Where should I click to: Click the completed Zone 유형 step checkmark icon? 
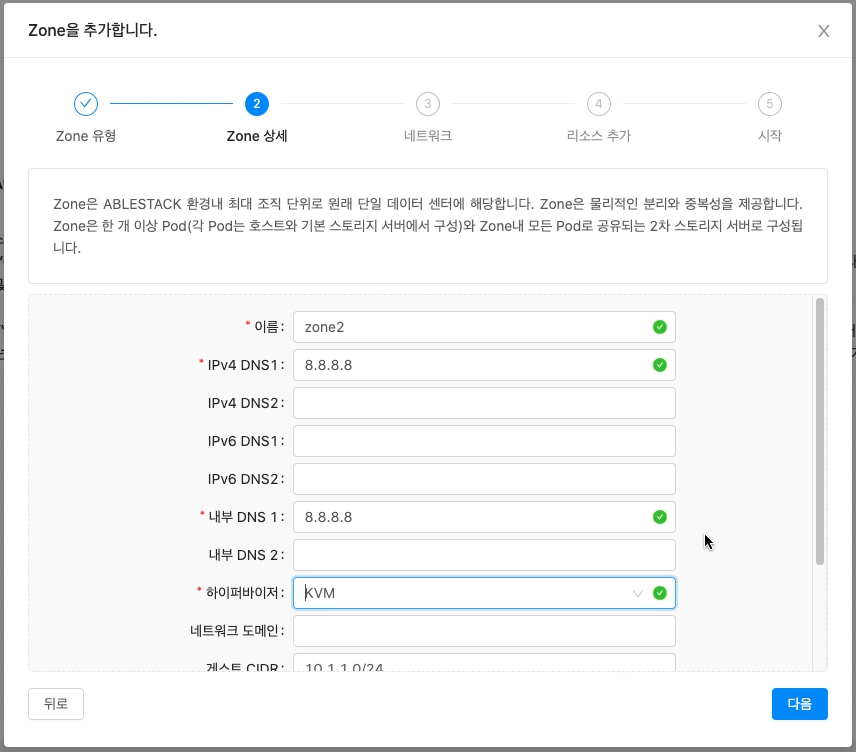(85, 103)
